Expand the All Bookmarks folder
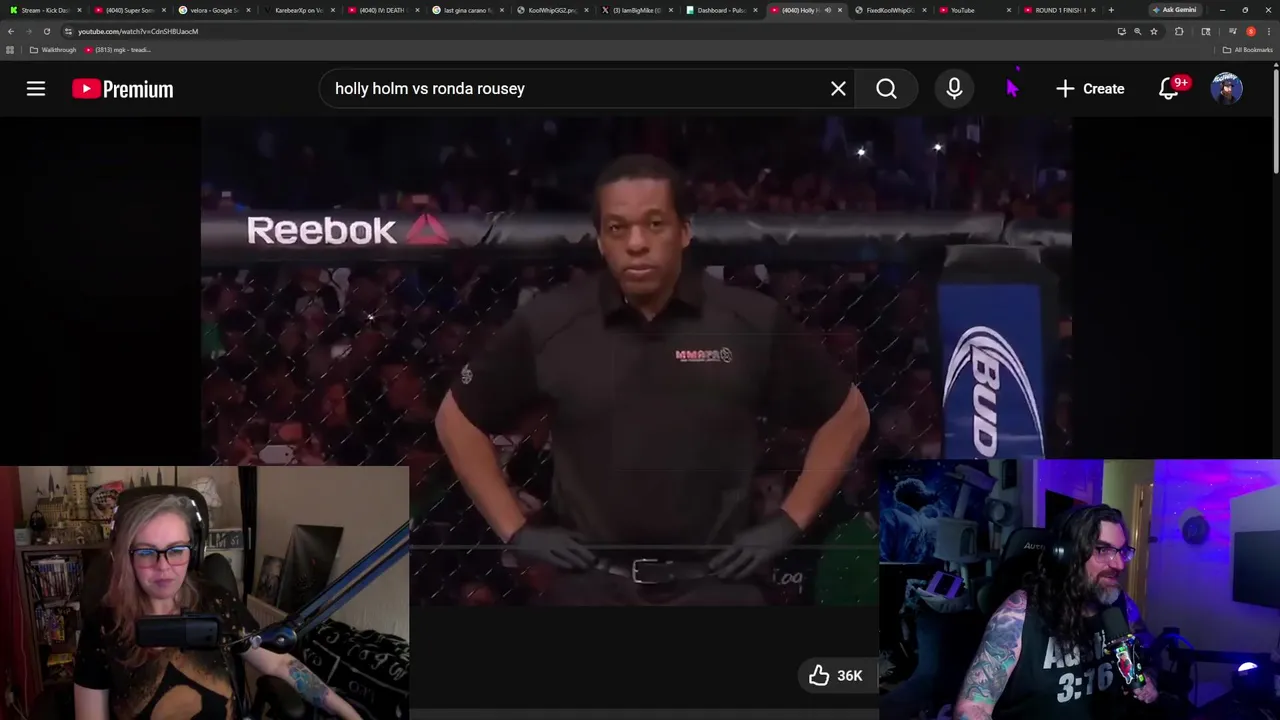1280x720 pixels. tap(1248, 50)
